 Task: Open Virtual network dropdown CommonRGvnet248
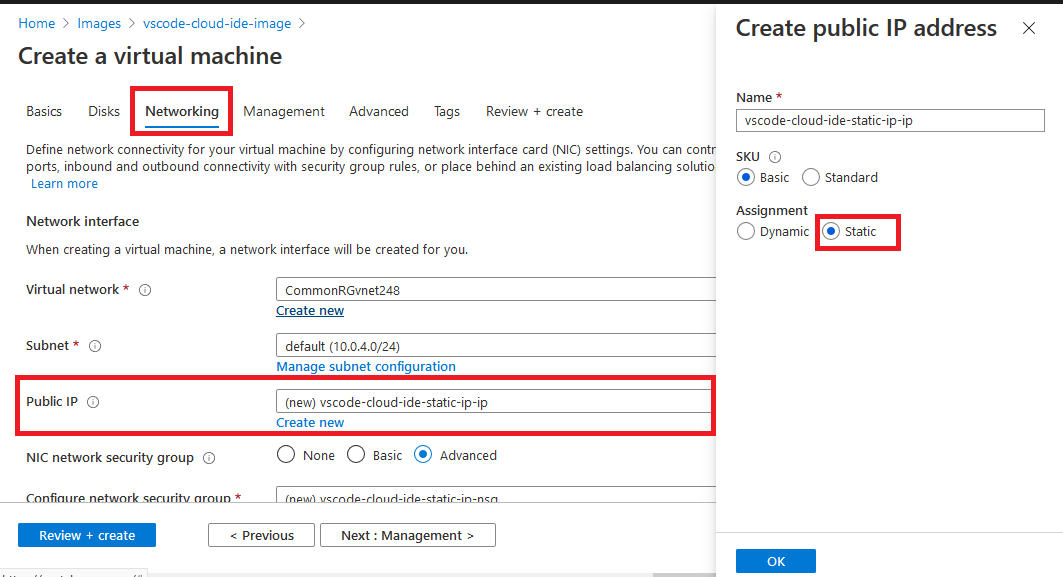tap(496, 290)
